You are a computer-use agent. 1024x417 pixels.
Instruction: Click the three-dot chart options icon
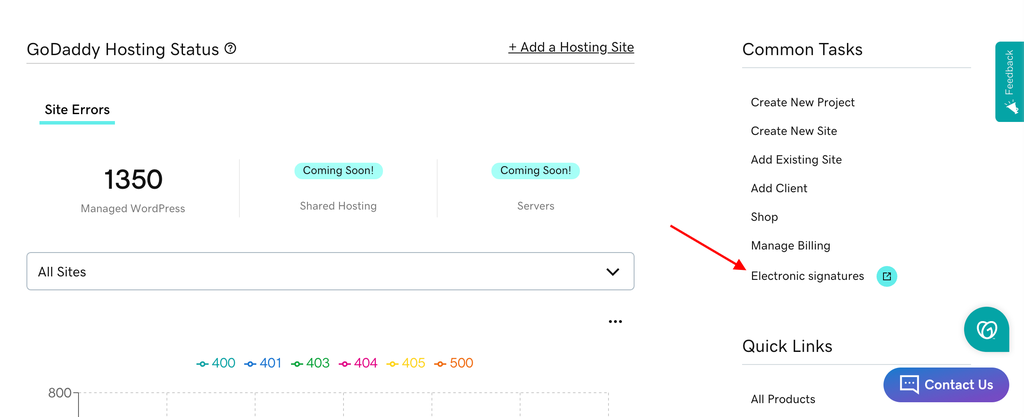point(615,322)
